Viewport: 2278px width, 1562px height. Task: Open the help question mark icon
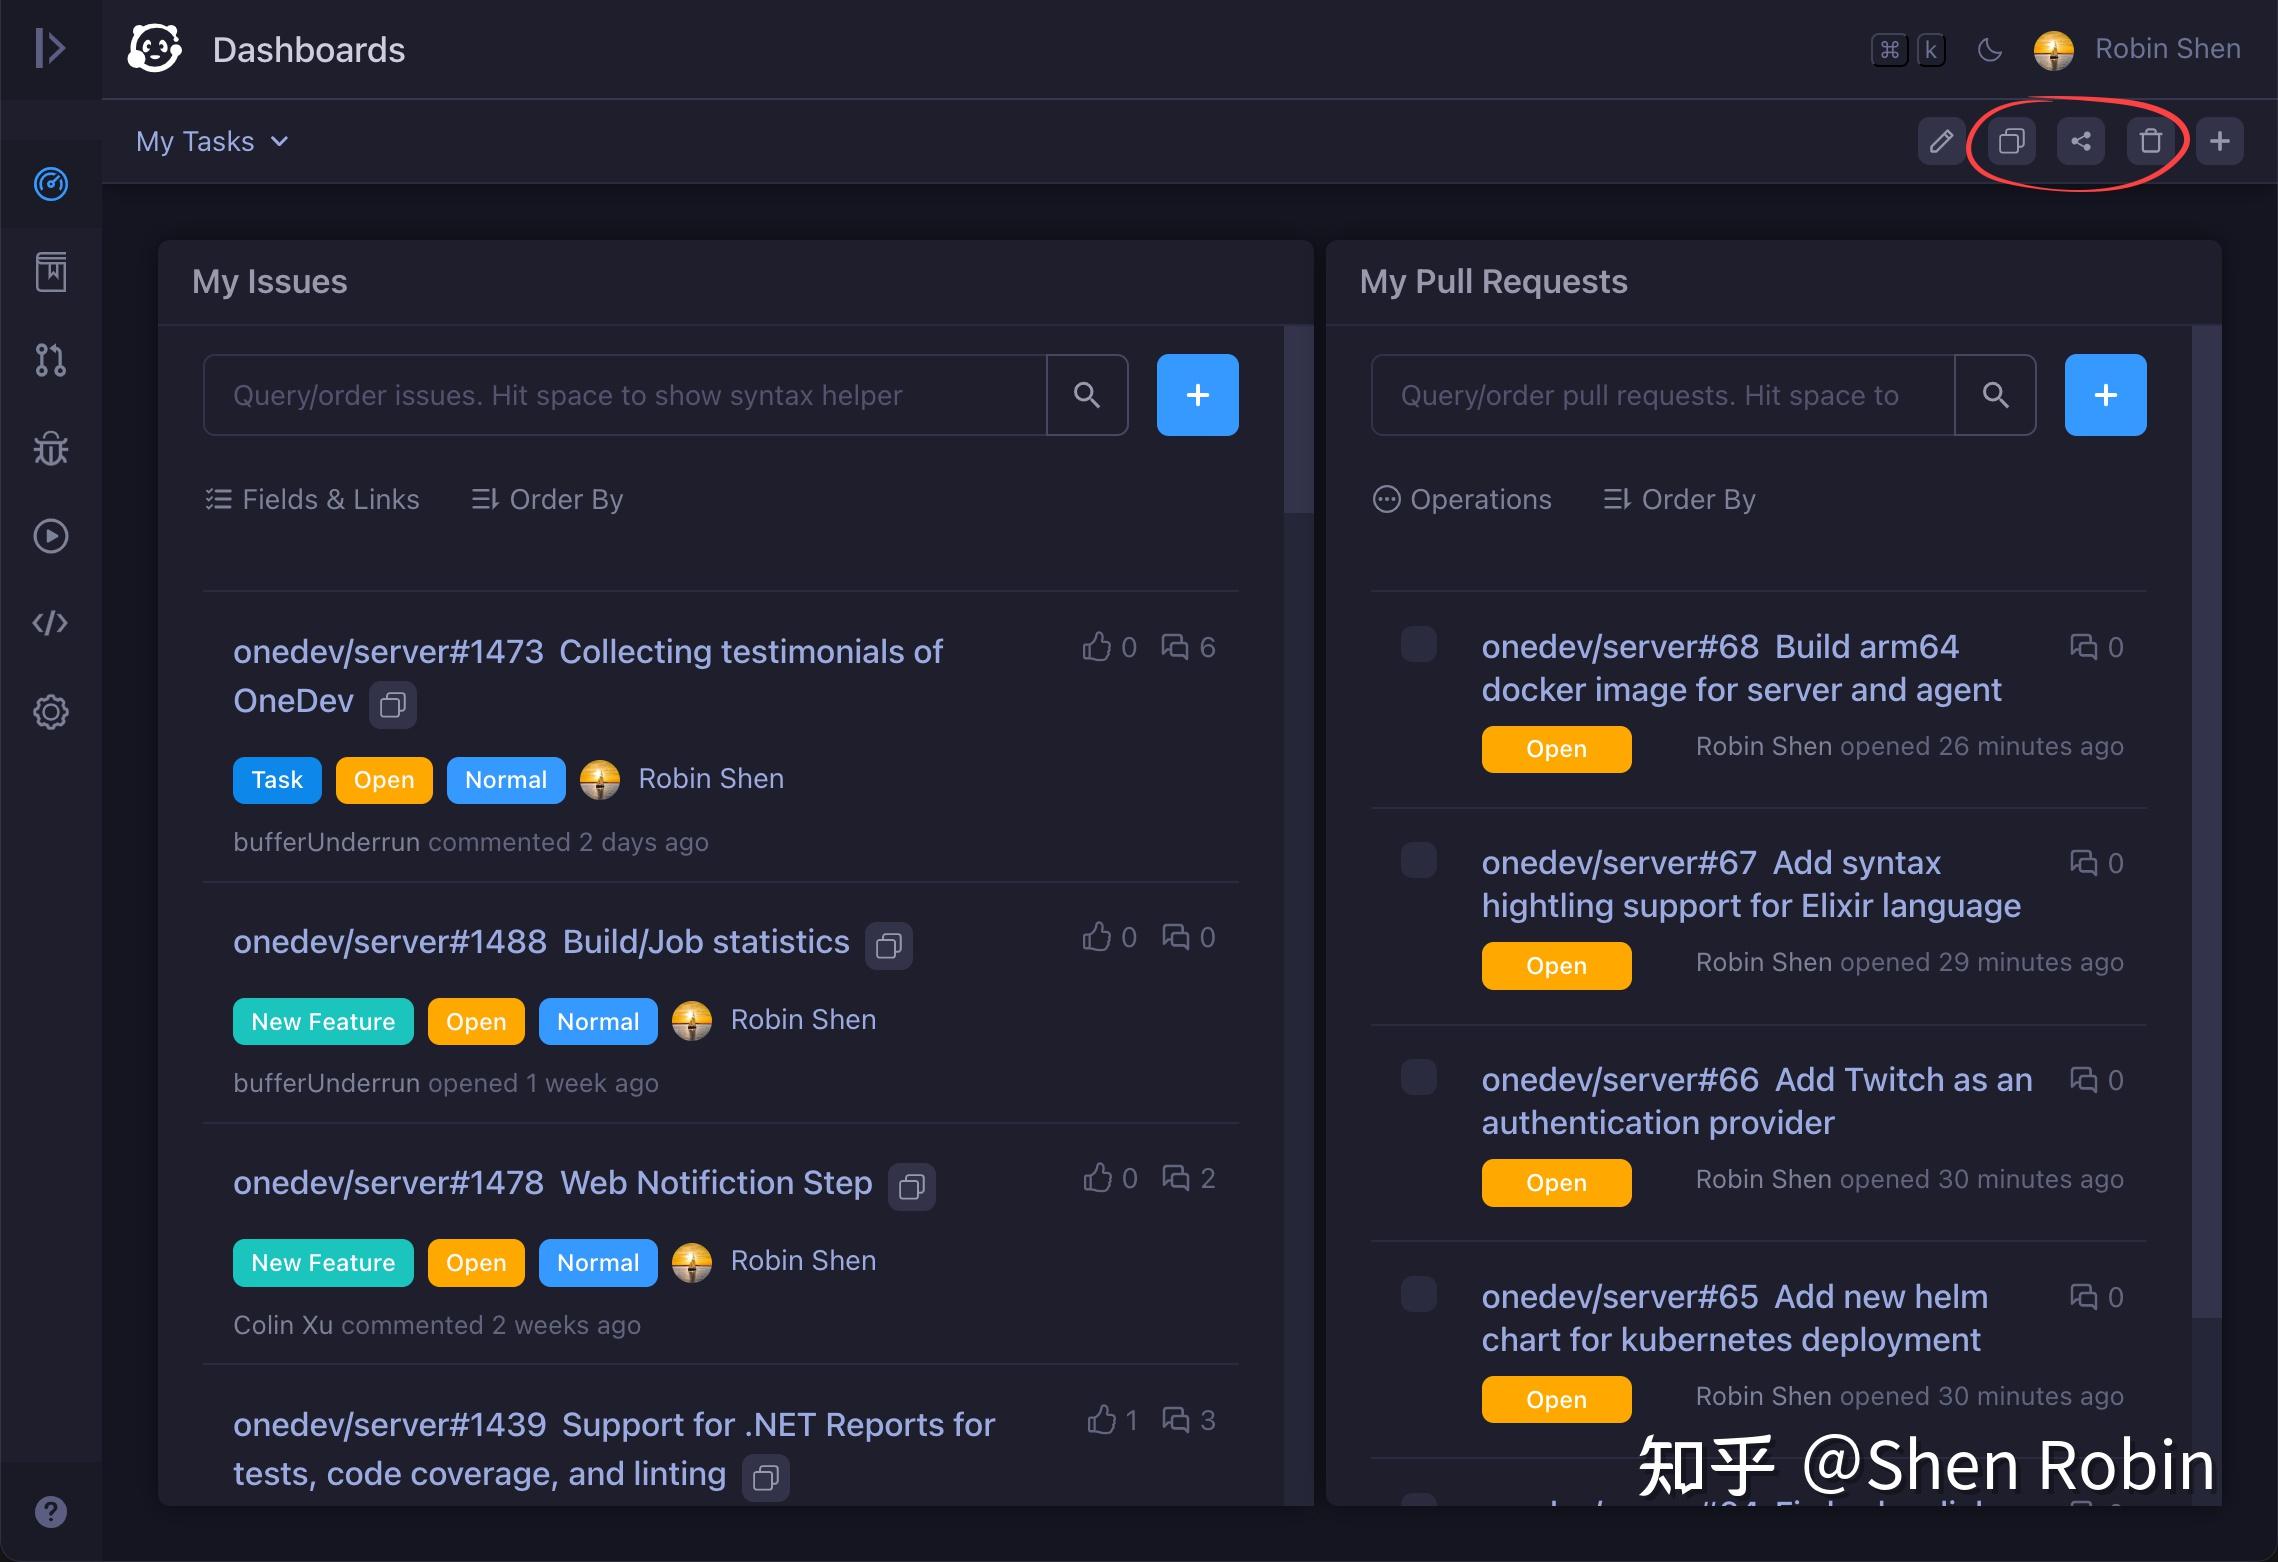pos(51,1512)
